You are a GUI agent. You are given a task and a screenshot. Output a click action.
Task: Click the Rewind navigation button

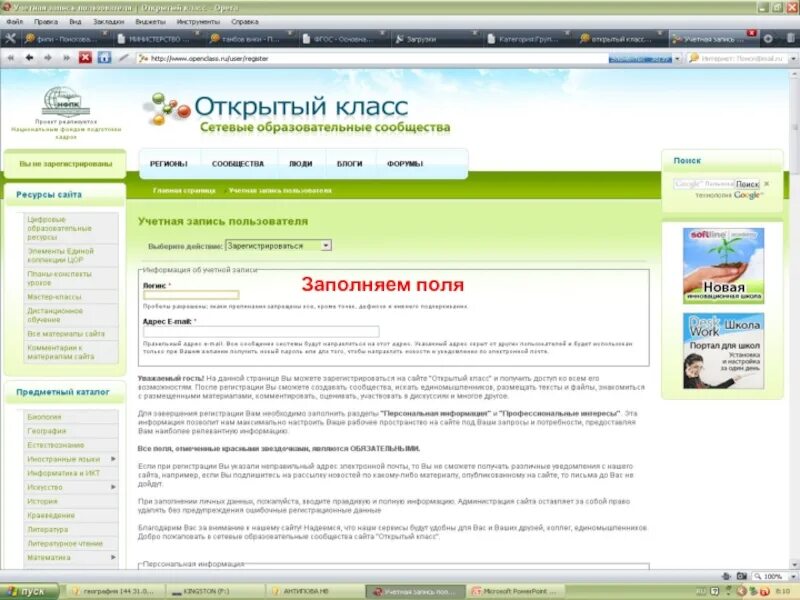pyautogui.click(x=11, y=58)
